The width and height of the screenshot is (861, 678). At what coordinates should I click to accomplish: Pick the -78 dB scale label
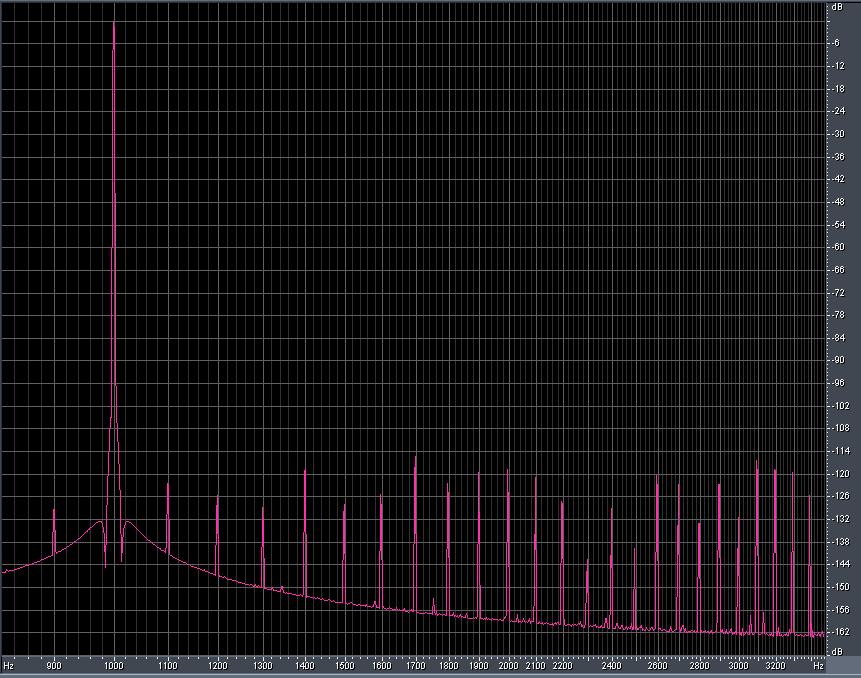[x=838, y=315]
